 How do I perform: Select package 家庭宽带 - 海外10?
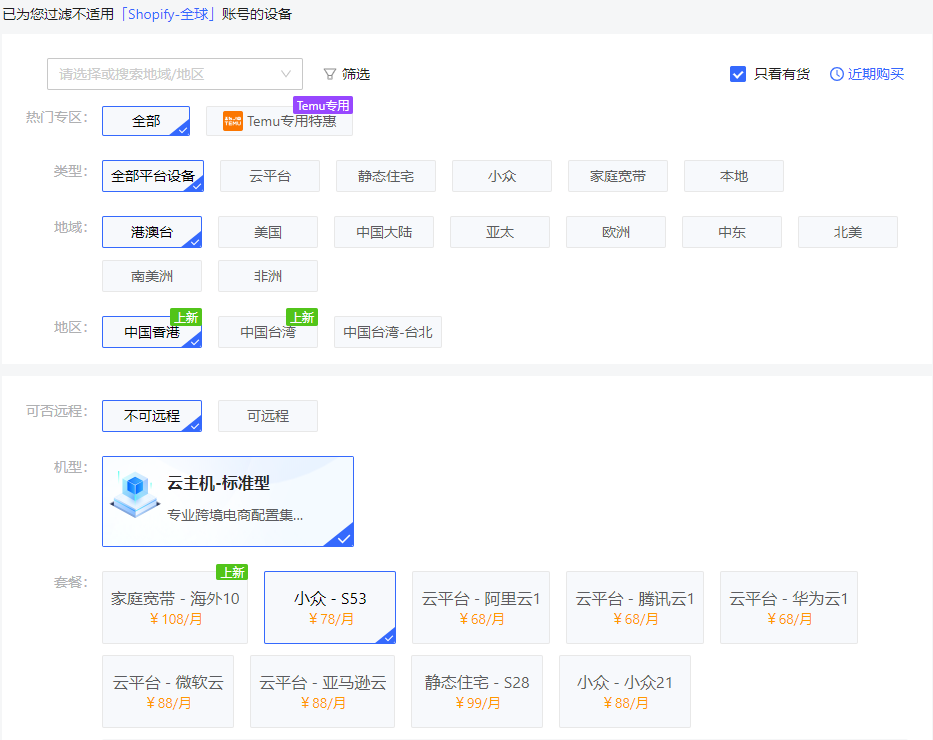175,607
